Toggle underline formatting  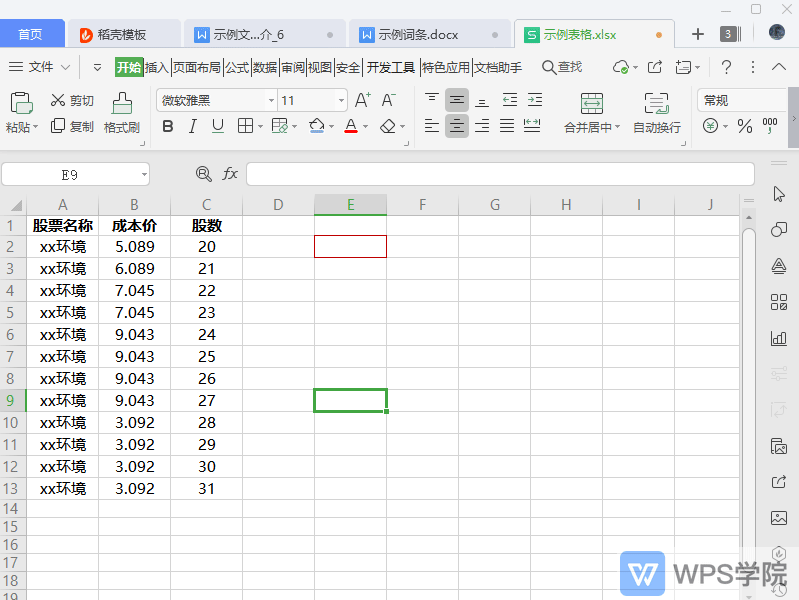click(x=217, y=127)
